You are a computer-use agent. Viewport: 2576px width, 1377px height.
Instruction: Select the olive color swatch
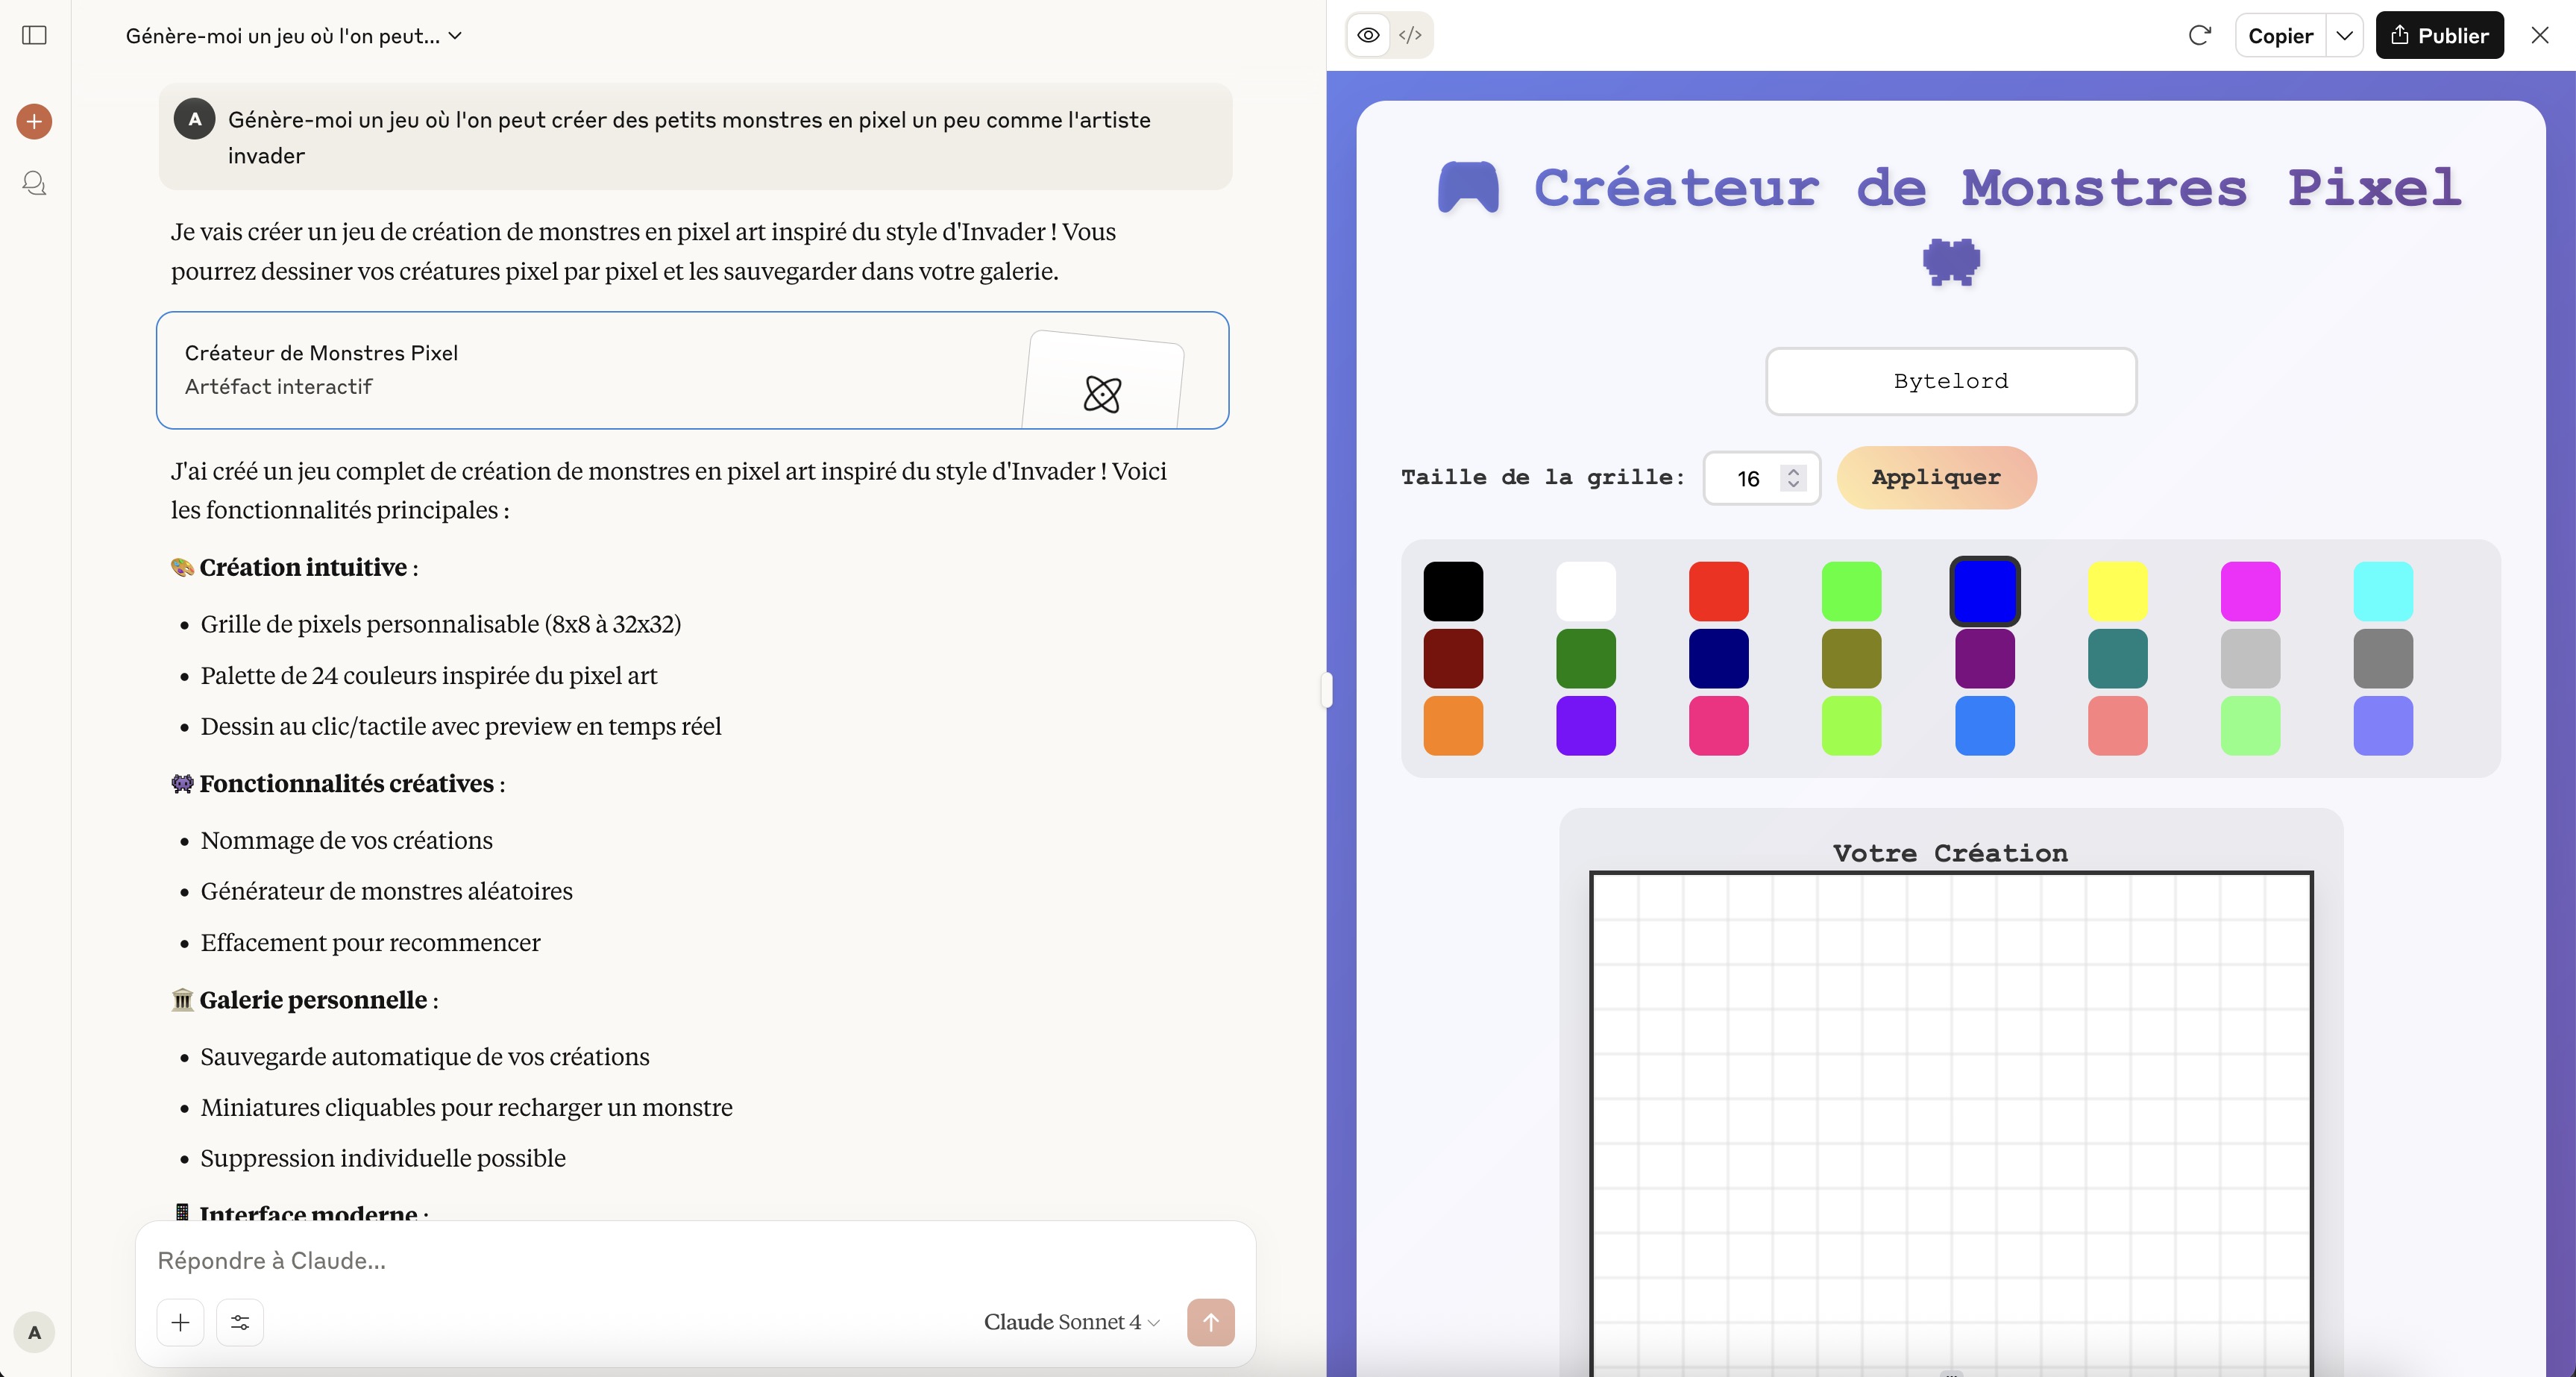[x=1851, y=658]
